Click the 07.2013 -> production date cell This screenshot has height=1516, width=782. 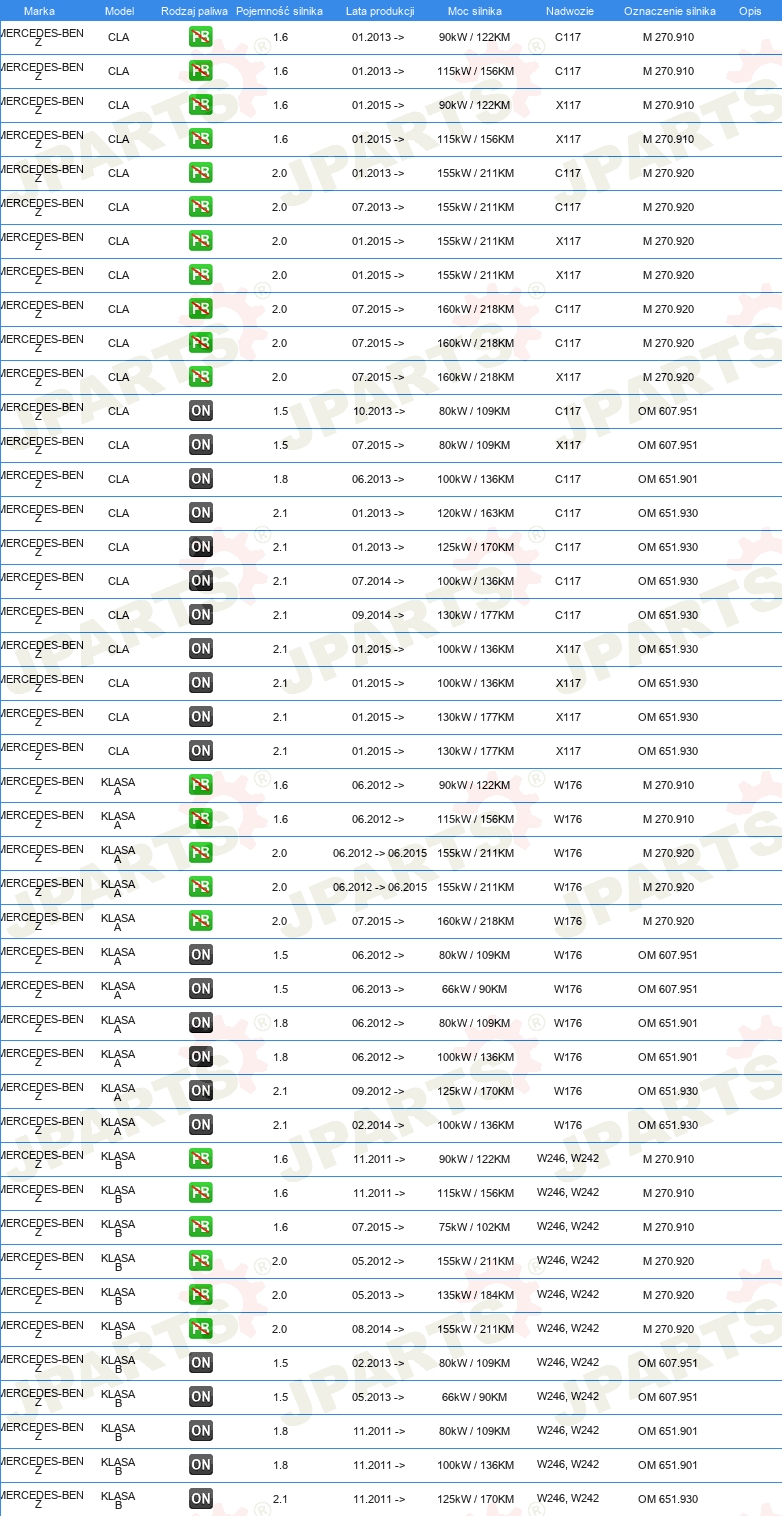[379, 207]
